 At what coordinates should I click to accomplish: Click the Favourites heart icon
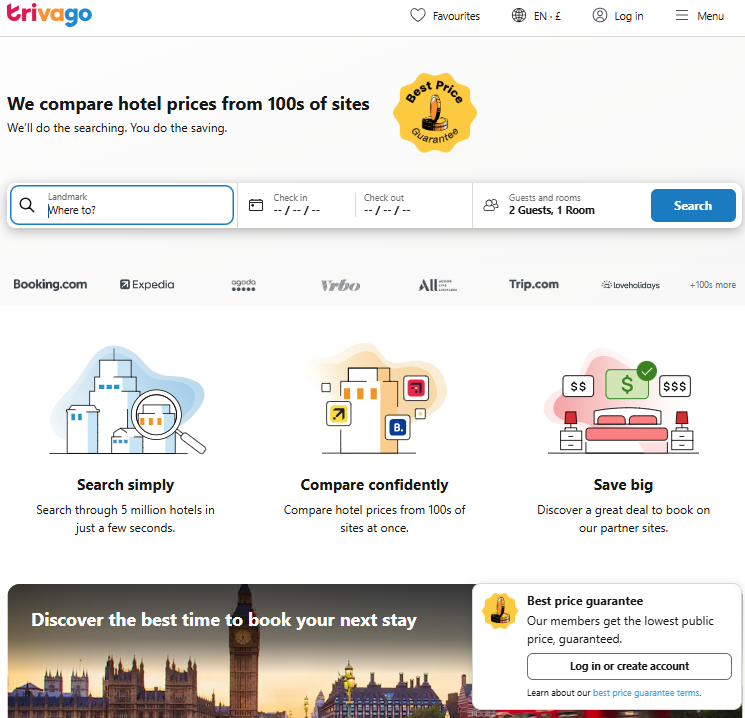(x=418, y=16)
